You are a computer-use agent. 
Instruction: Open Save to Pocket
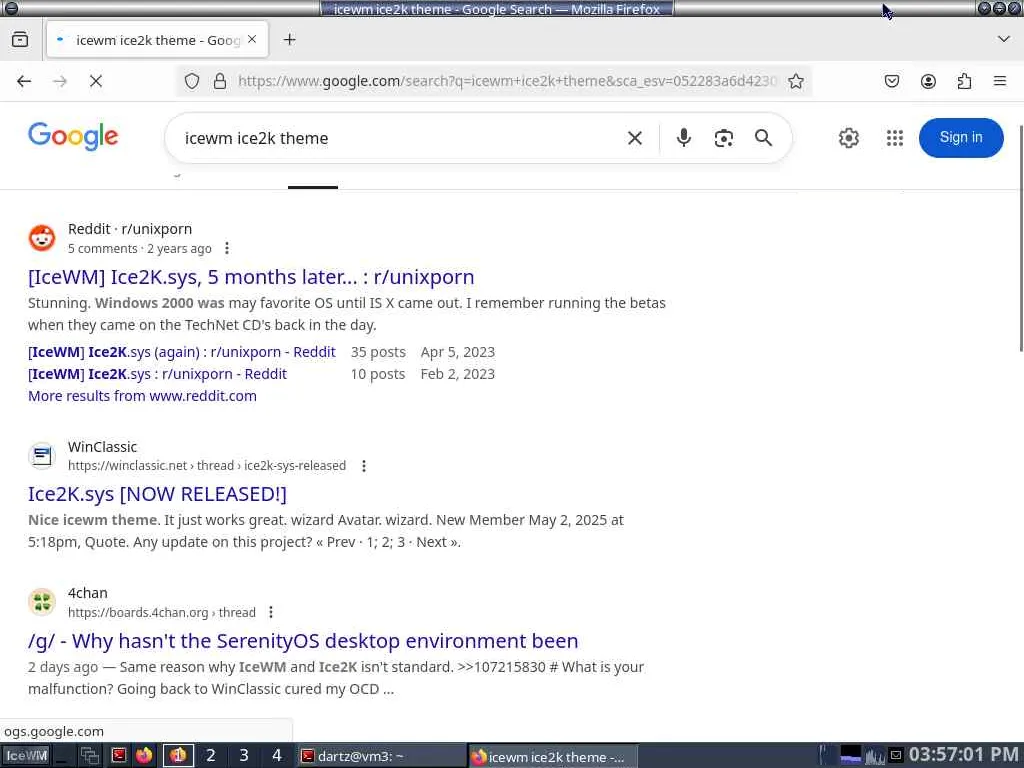[x=891, y=81]
